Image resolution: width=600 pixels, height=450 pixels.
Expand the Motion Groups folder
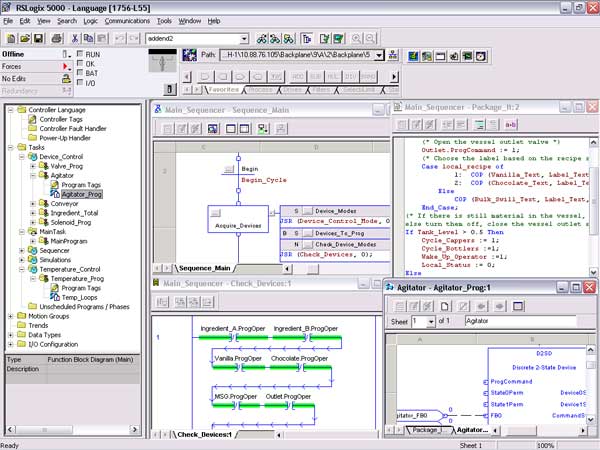click(11, 316)
